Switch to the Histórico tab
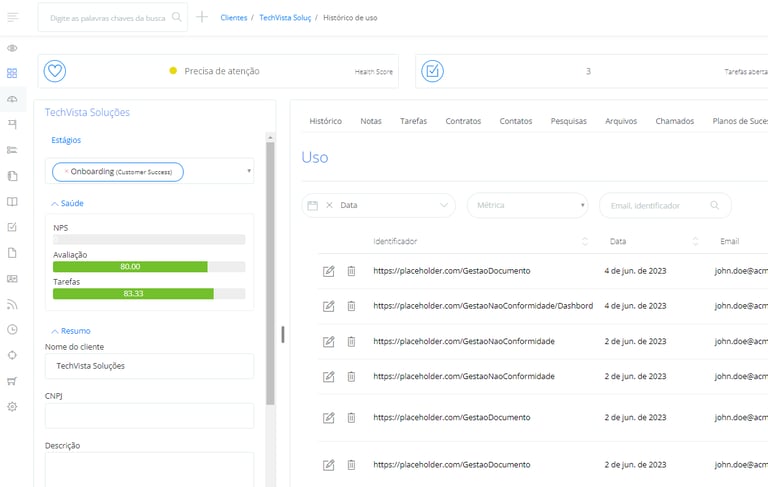Screen dimensions: 768x487 [x=326, y=121]
